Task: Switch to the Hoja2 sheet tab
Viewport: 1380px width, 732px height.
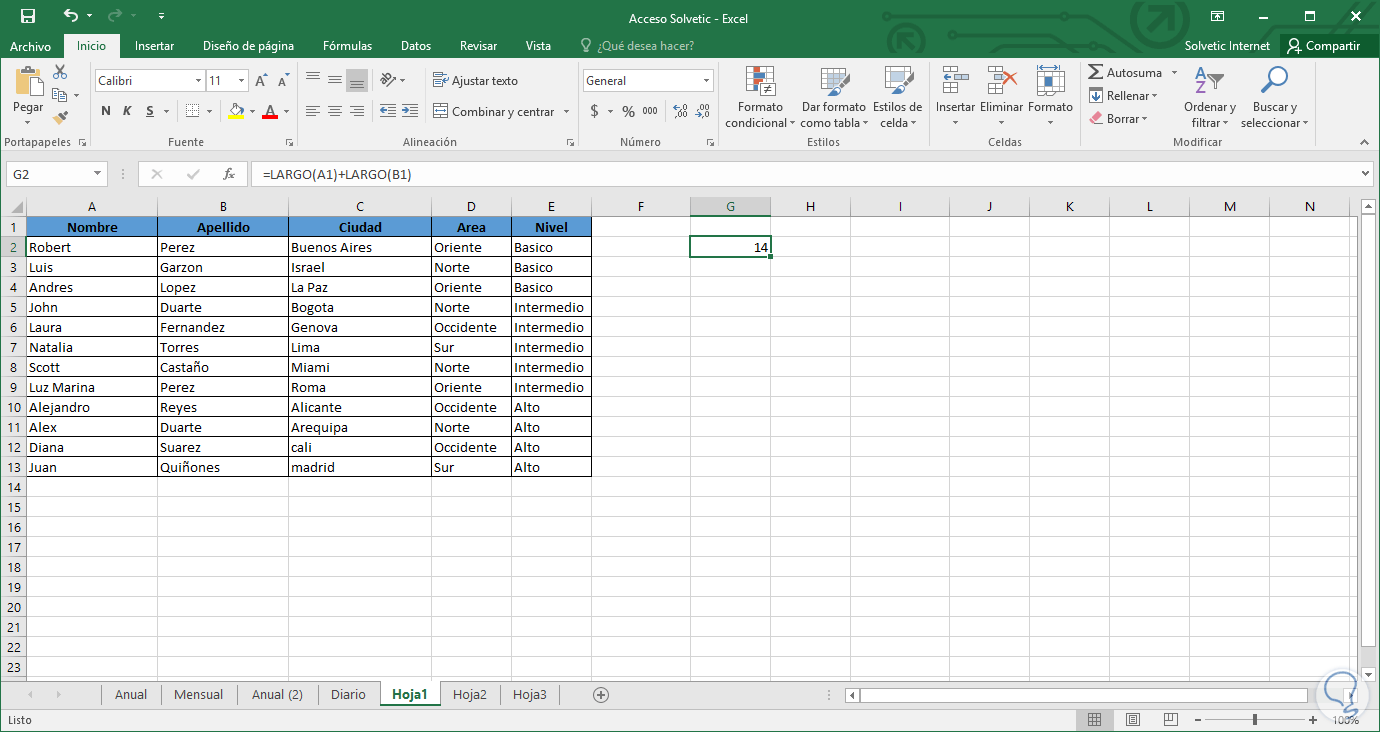Action: 469,695
